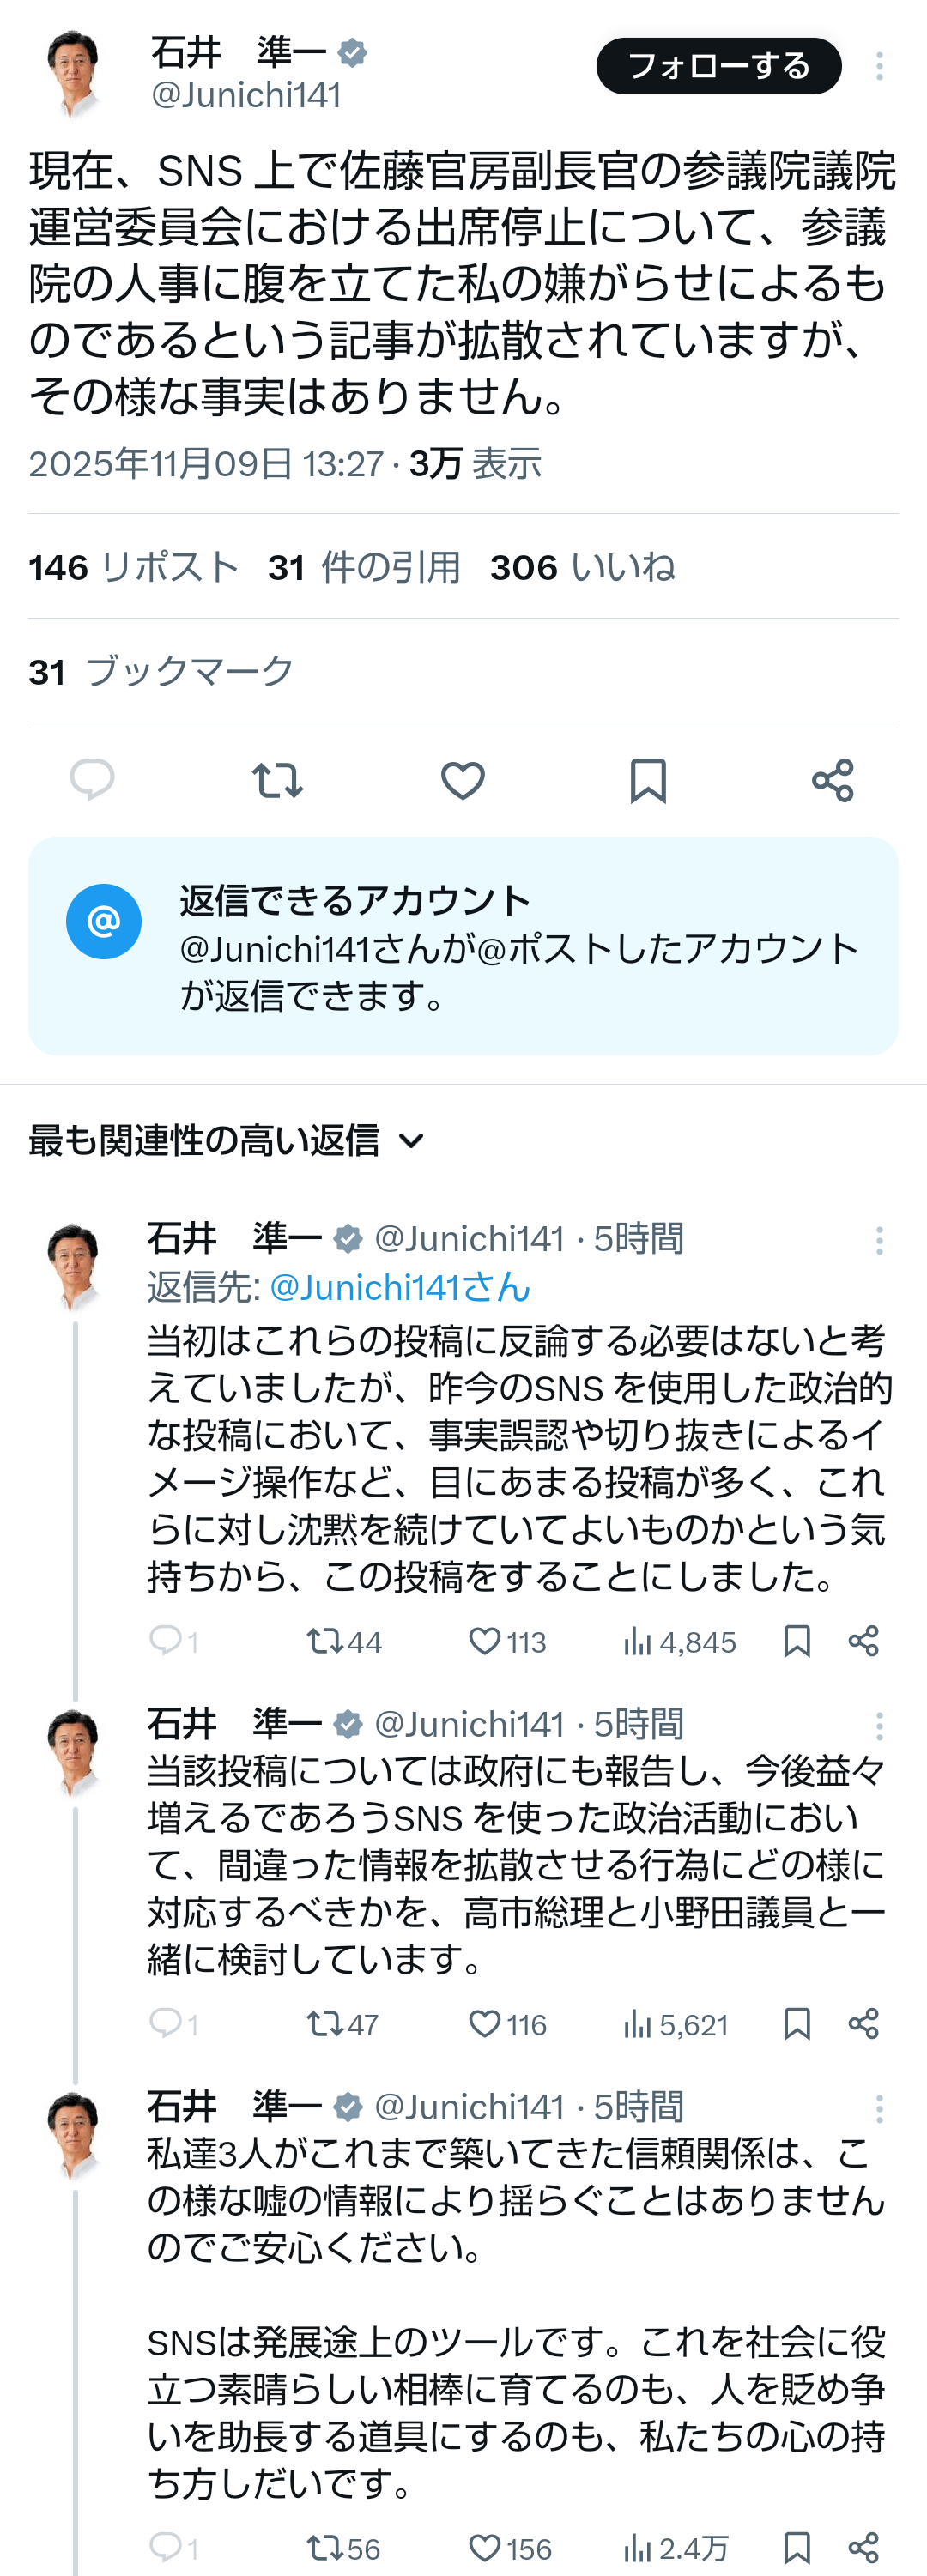The height and width of the screenshot is (2576, 927).
Task: Reply to the main post via speech bubble icon
Action: [92, 780]
